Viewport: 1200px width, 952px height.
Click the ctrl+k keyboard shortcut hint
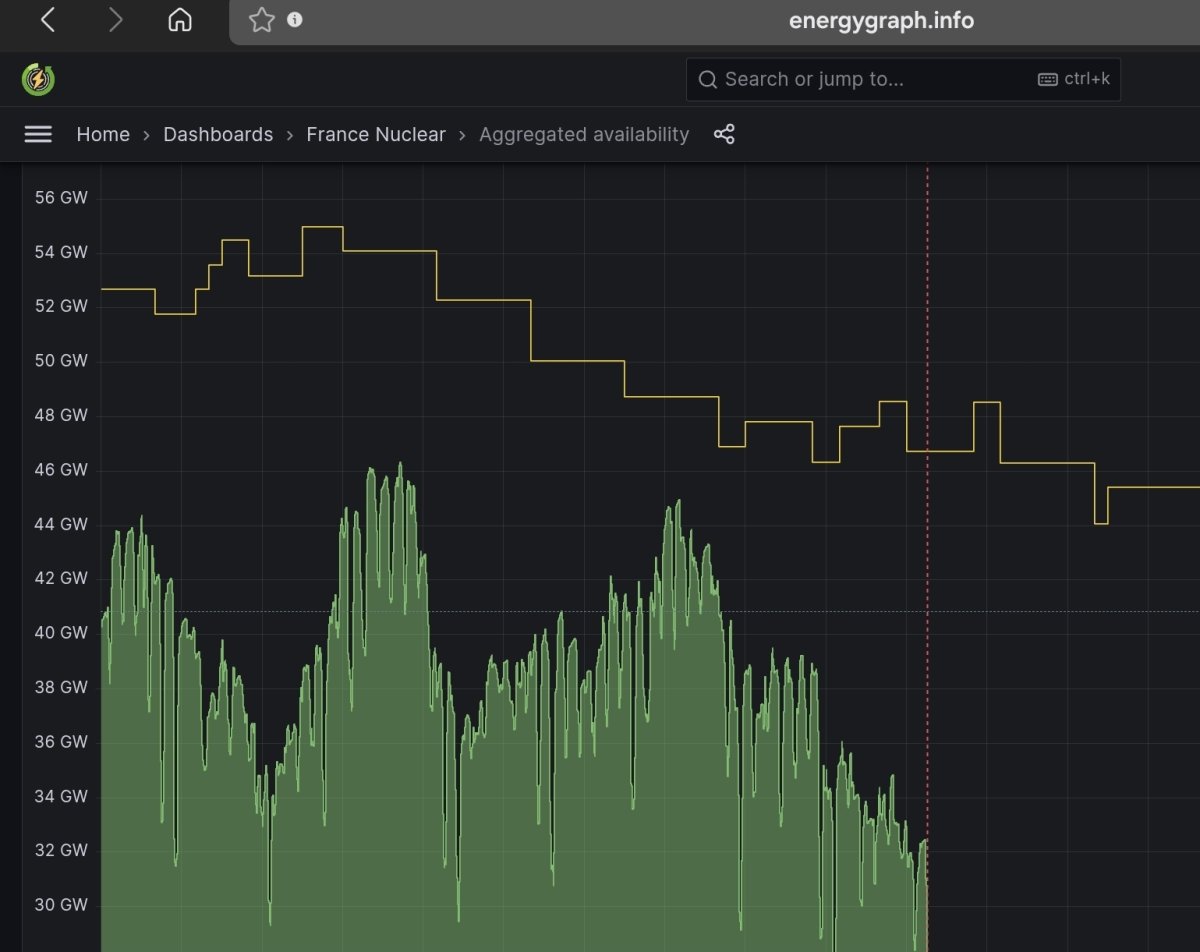click(x=1074, y=79)
